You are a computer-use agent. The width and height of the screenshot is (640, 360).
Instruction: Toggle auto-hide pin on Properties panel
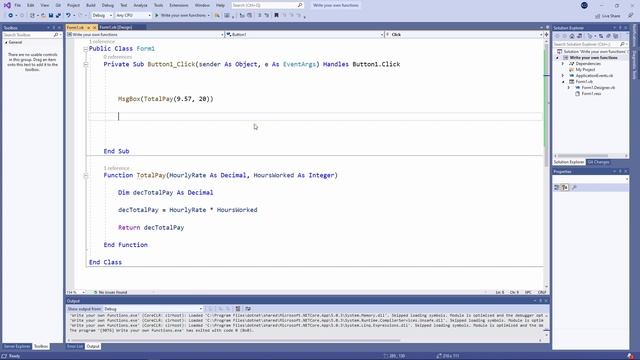(x=620, y=171)
